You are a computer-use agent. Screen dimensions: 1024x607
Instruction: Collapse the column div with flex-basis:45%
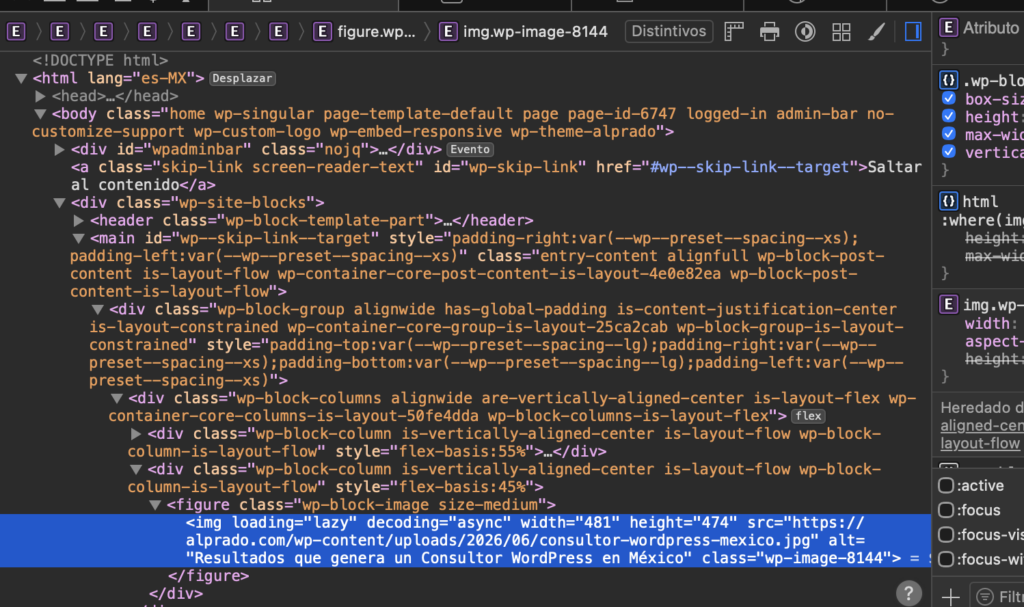[x=136, y=470]
